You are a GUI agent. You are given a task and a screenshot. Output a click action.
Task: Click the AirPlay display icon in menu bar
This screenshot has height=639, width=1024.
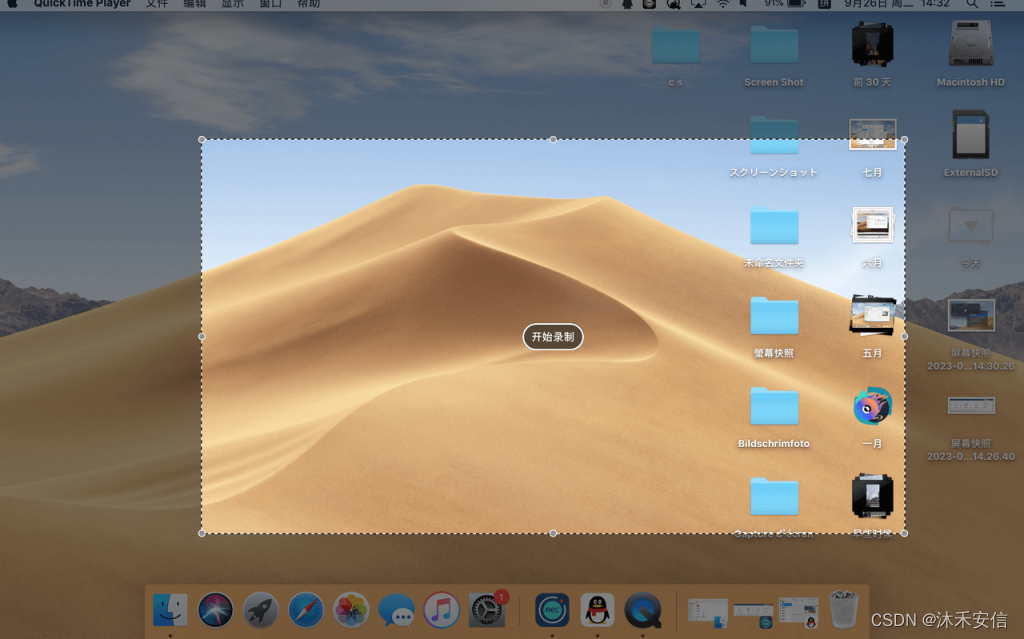tap(698, 3)
